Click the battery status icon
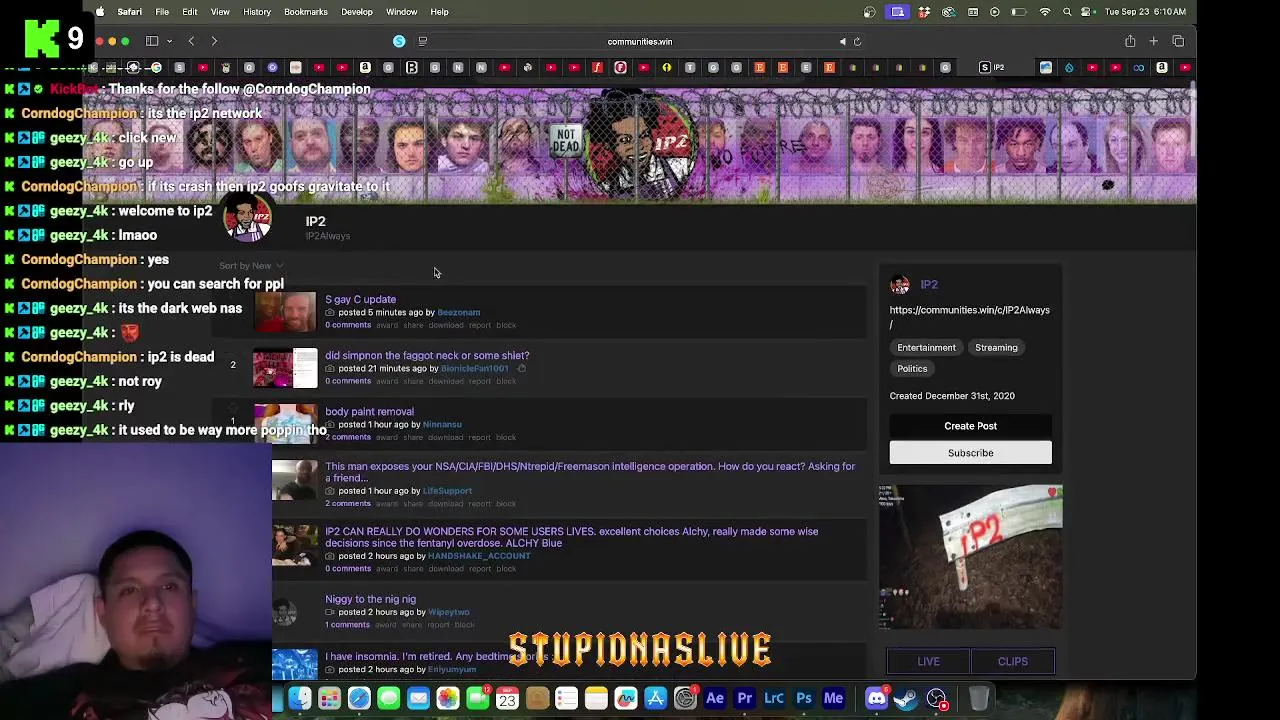 pyautogui.click(x=1018, y=12)
